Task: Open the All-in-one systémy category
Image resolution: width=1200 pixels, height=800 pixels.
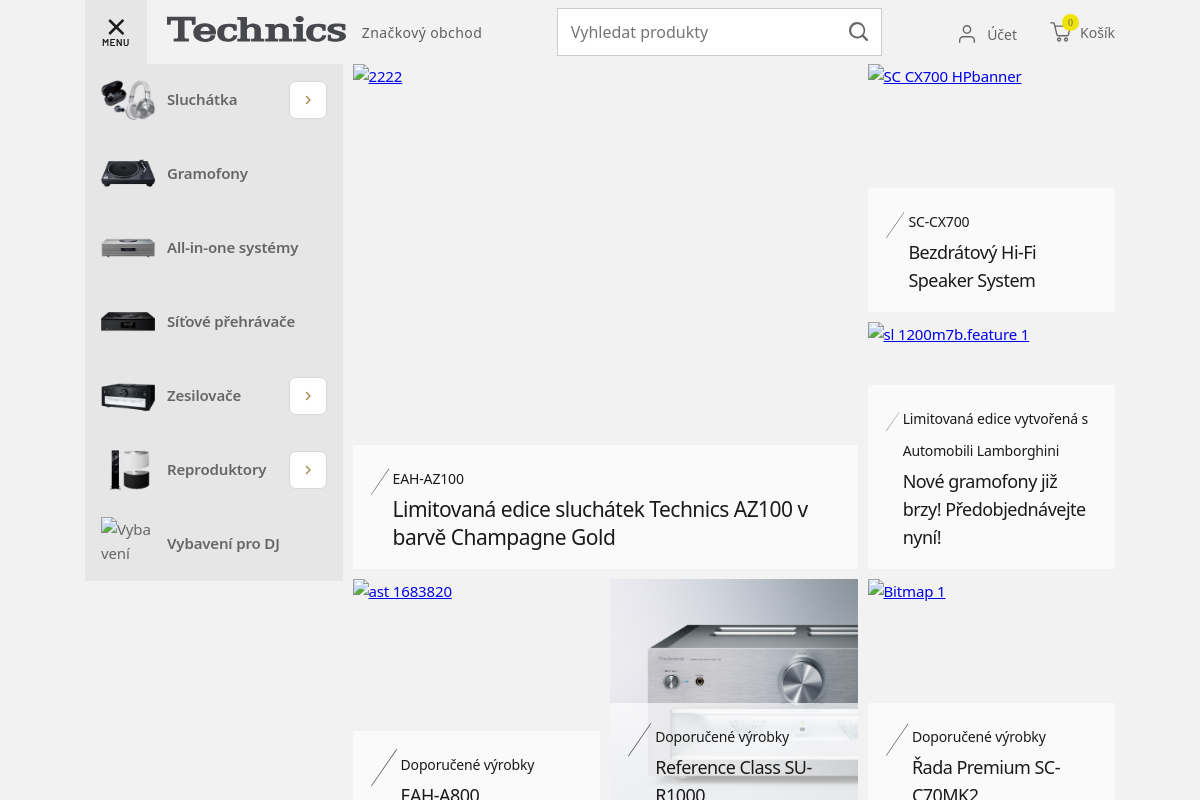Action: tap(232, 248)
